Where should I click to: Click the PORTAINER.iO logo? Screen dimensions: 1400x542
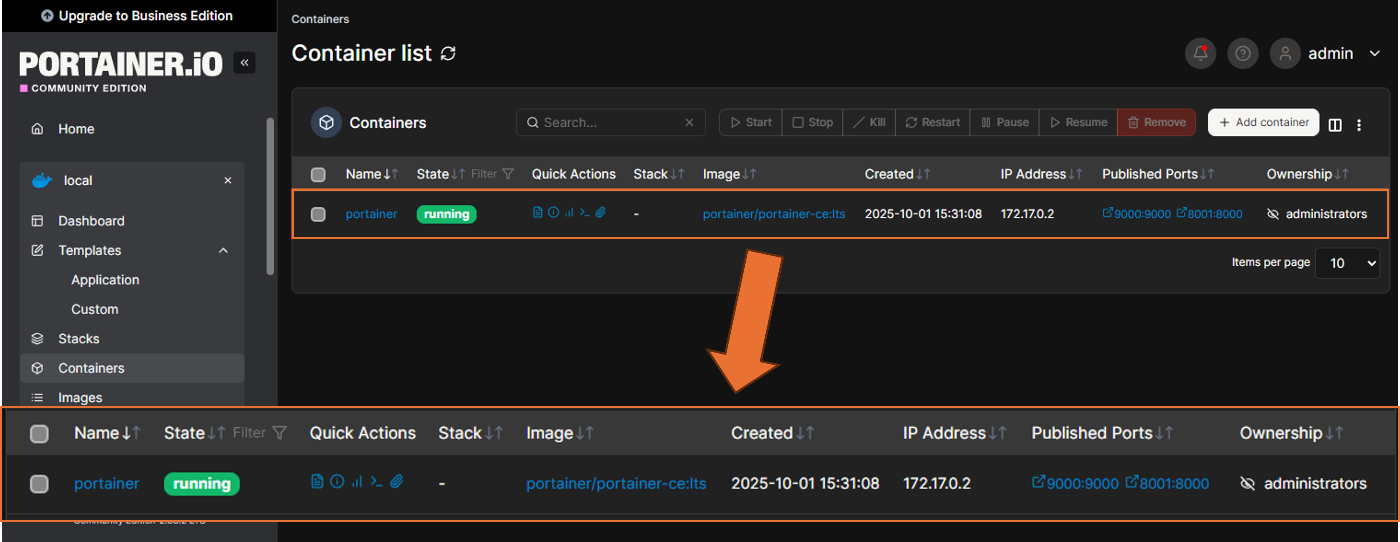121,64
